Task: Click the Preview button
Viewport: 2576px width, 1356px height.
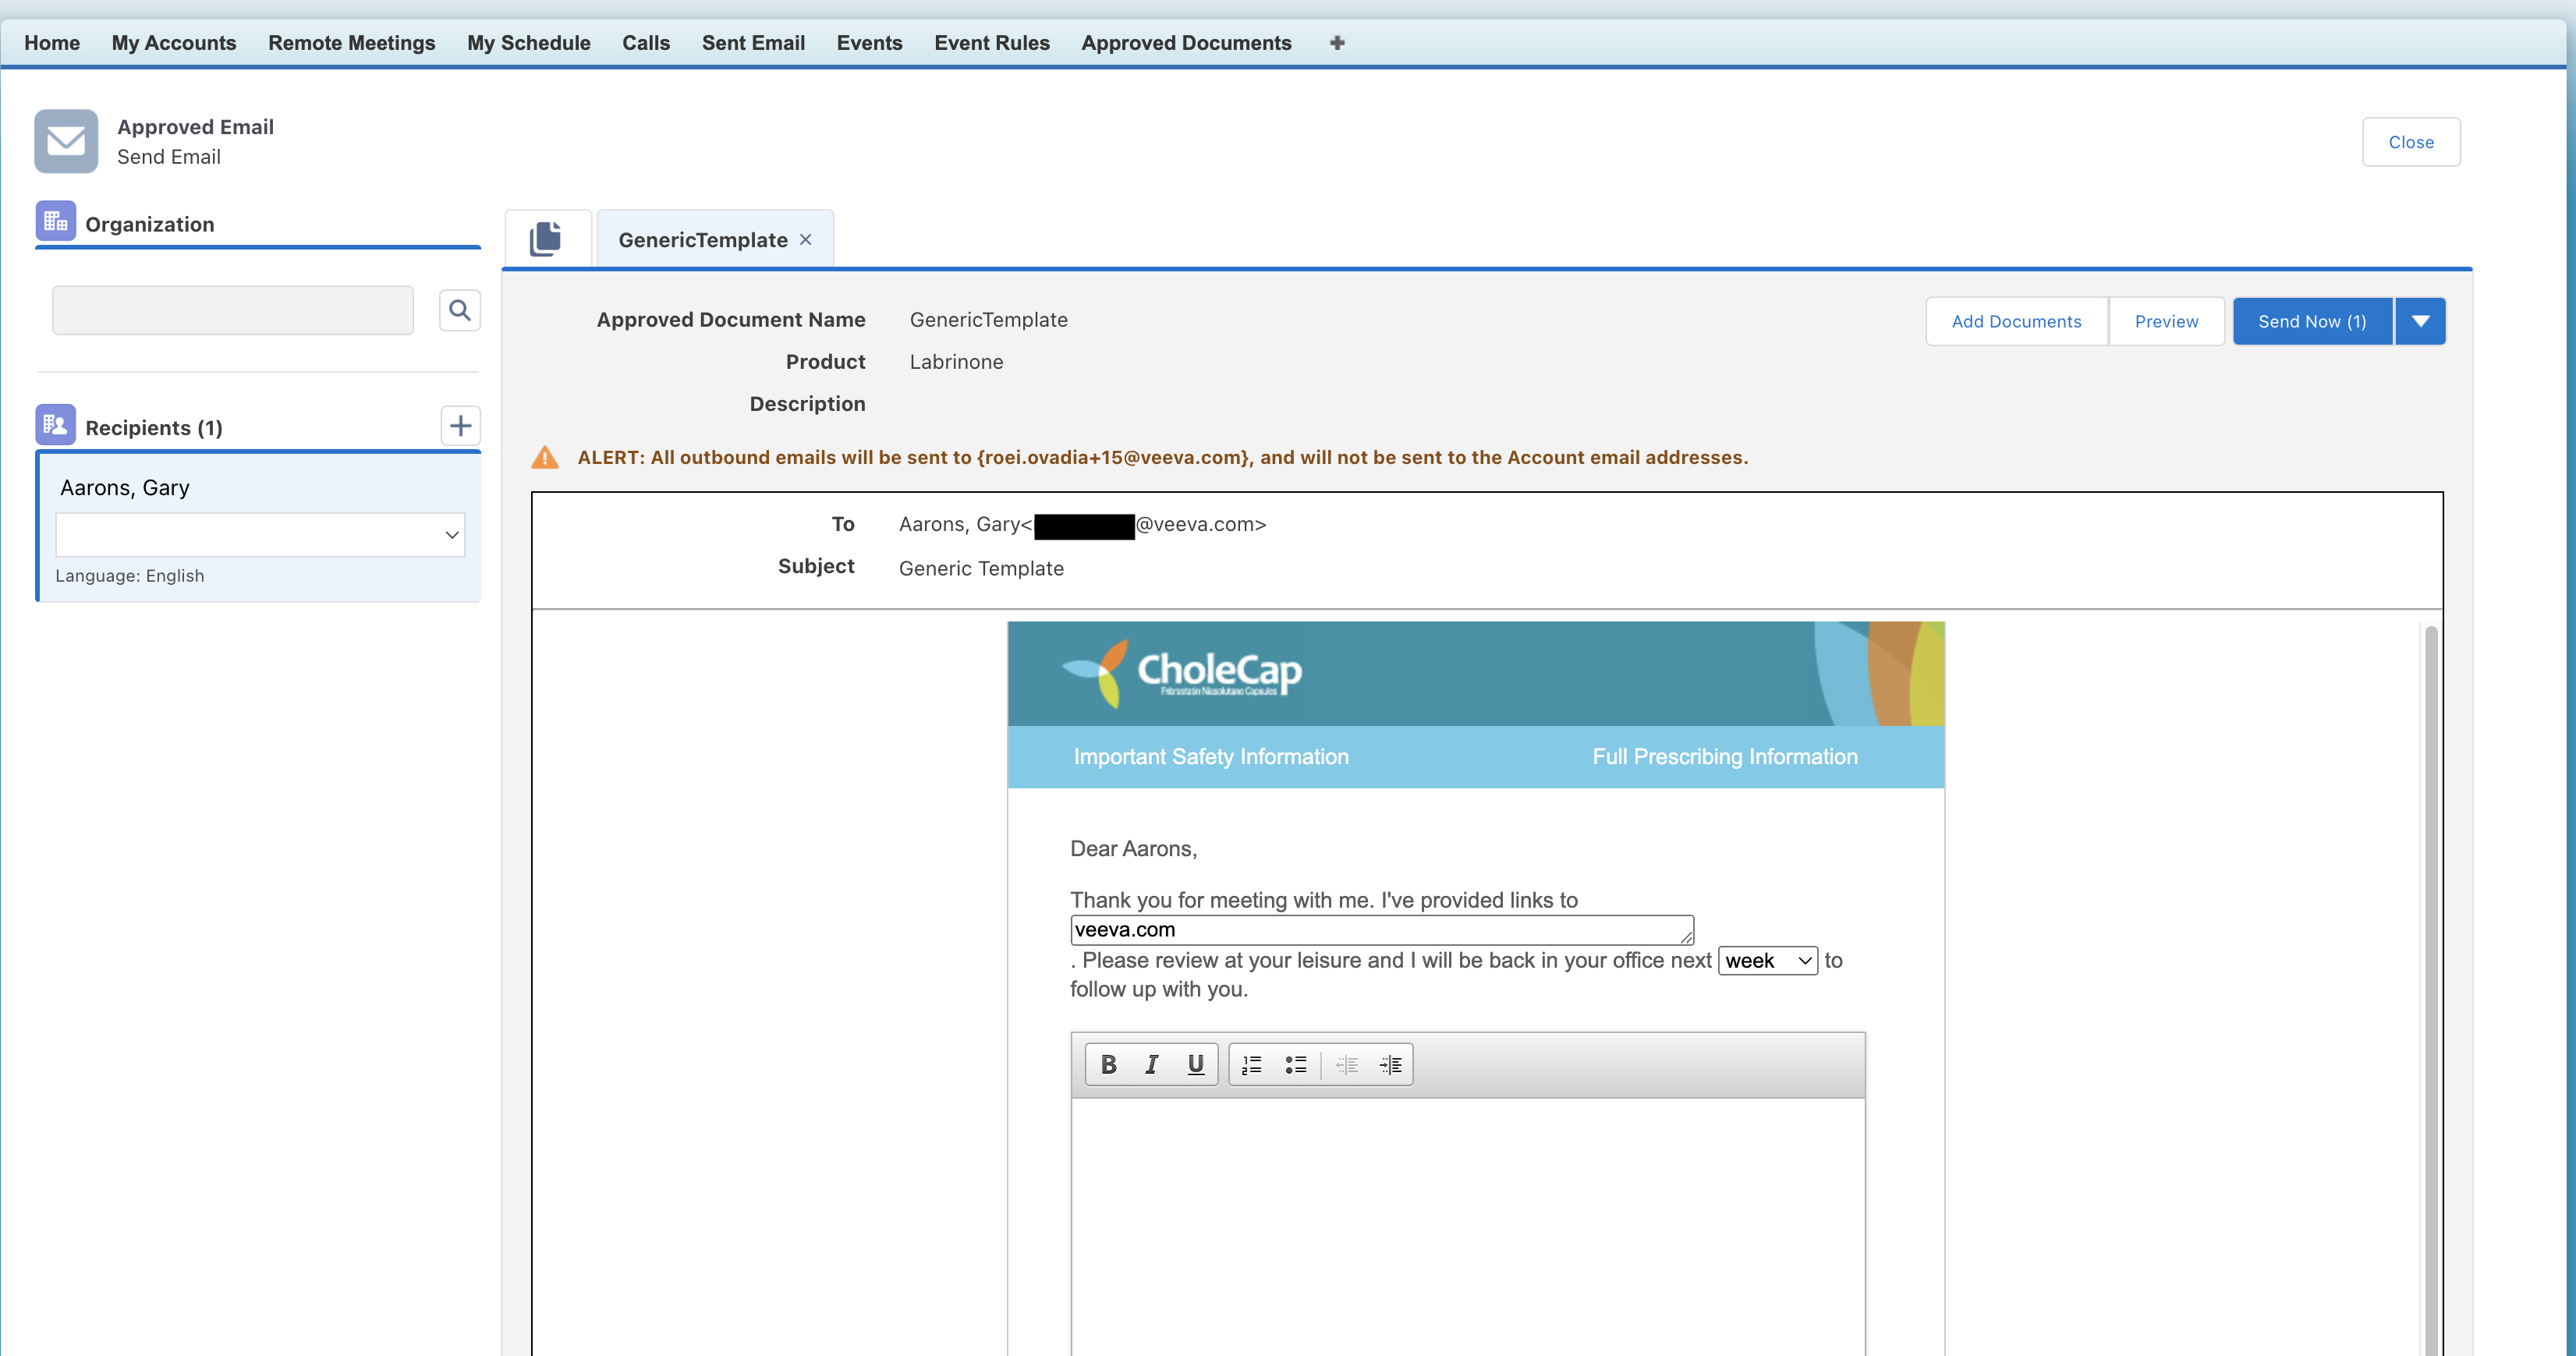Action: pyautogui.click(x=2166, y=322)
